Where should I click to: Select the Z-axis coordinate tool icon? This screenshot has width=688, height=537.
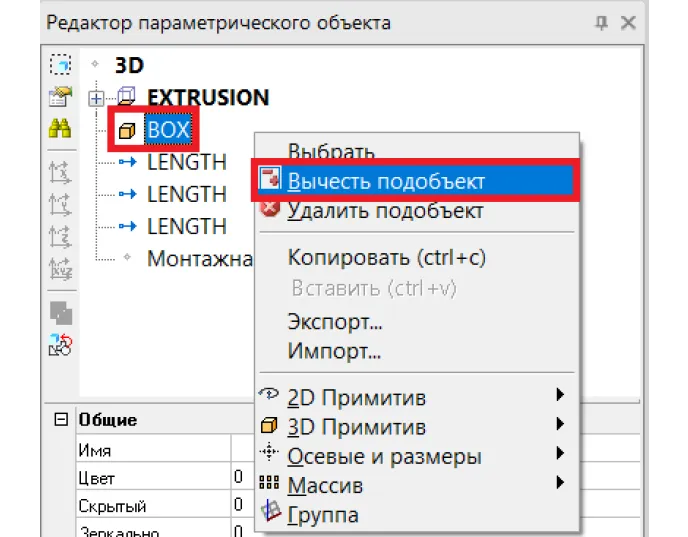click(x=60, y=236)
